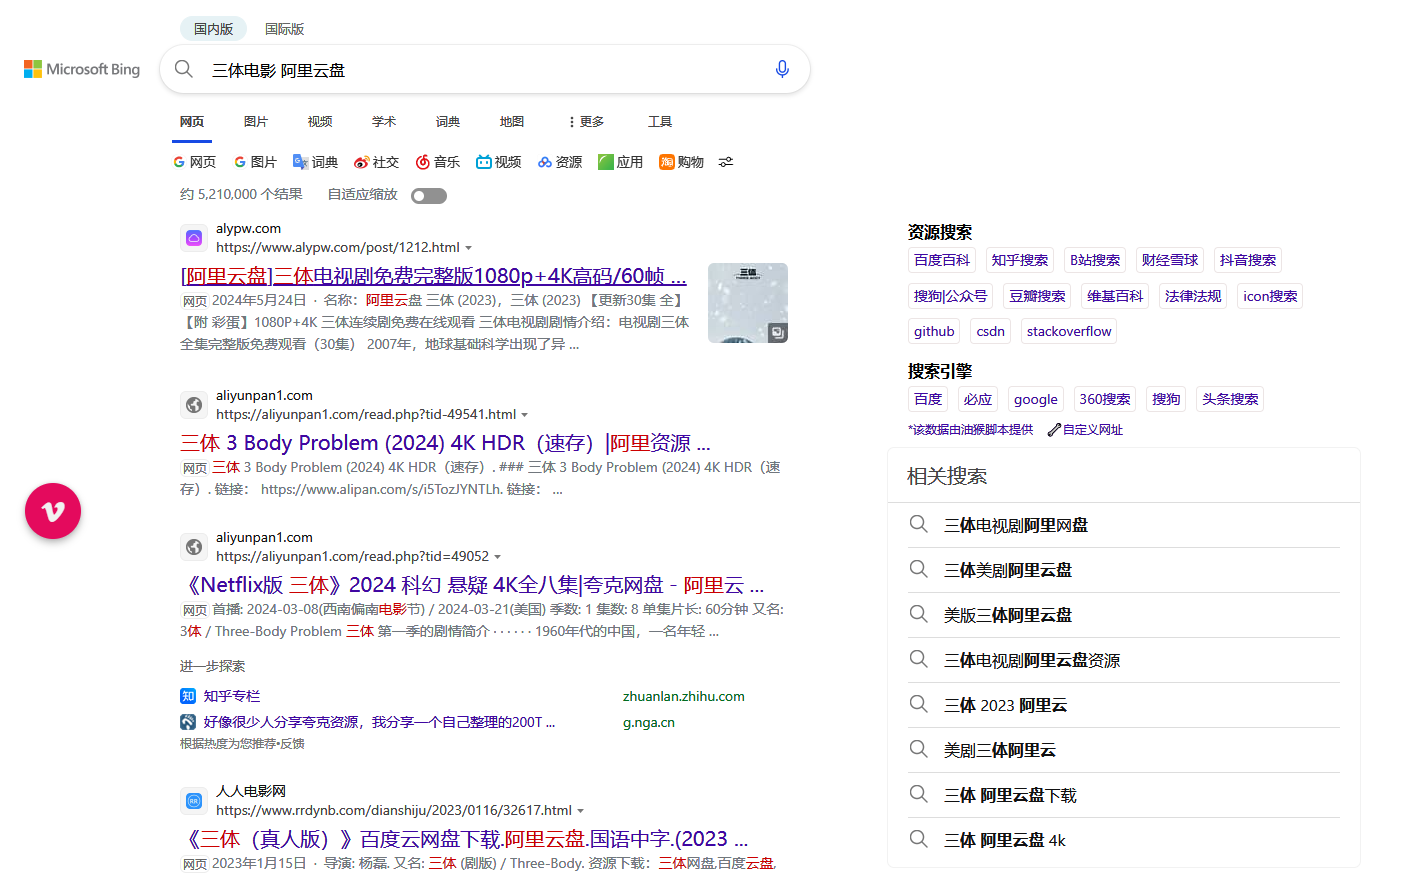This screenshot has height=876, width=1419.
Task: Open result 三体电视剧免费完整版1080p+4K
Action: pos(433,276)
